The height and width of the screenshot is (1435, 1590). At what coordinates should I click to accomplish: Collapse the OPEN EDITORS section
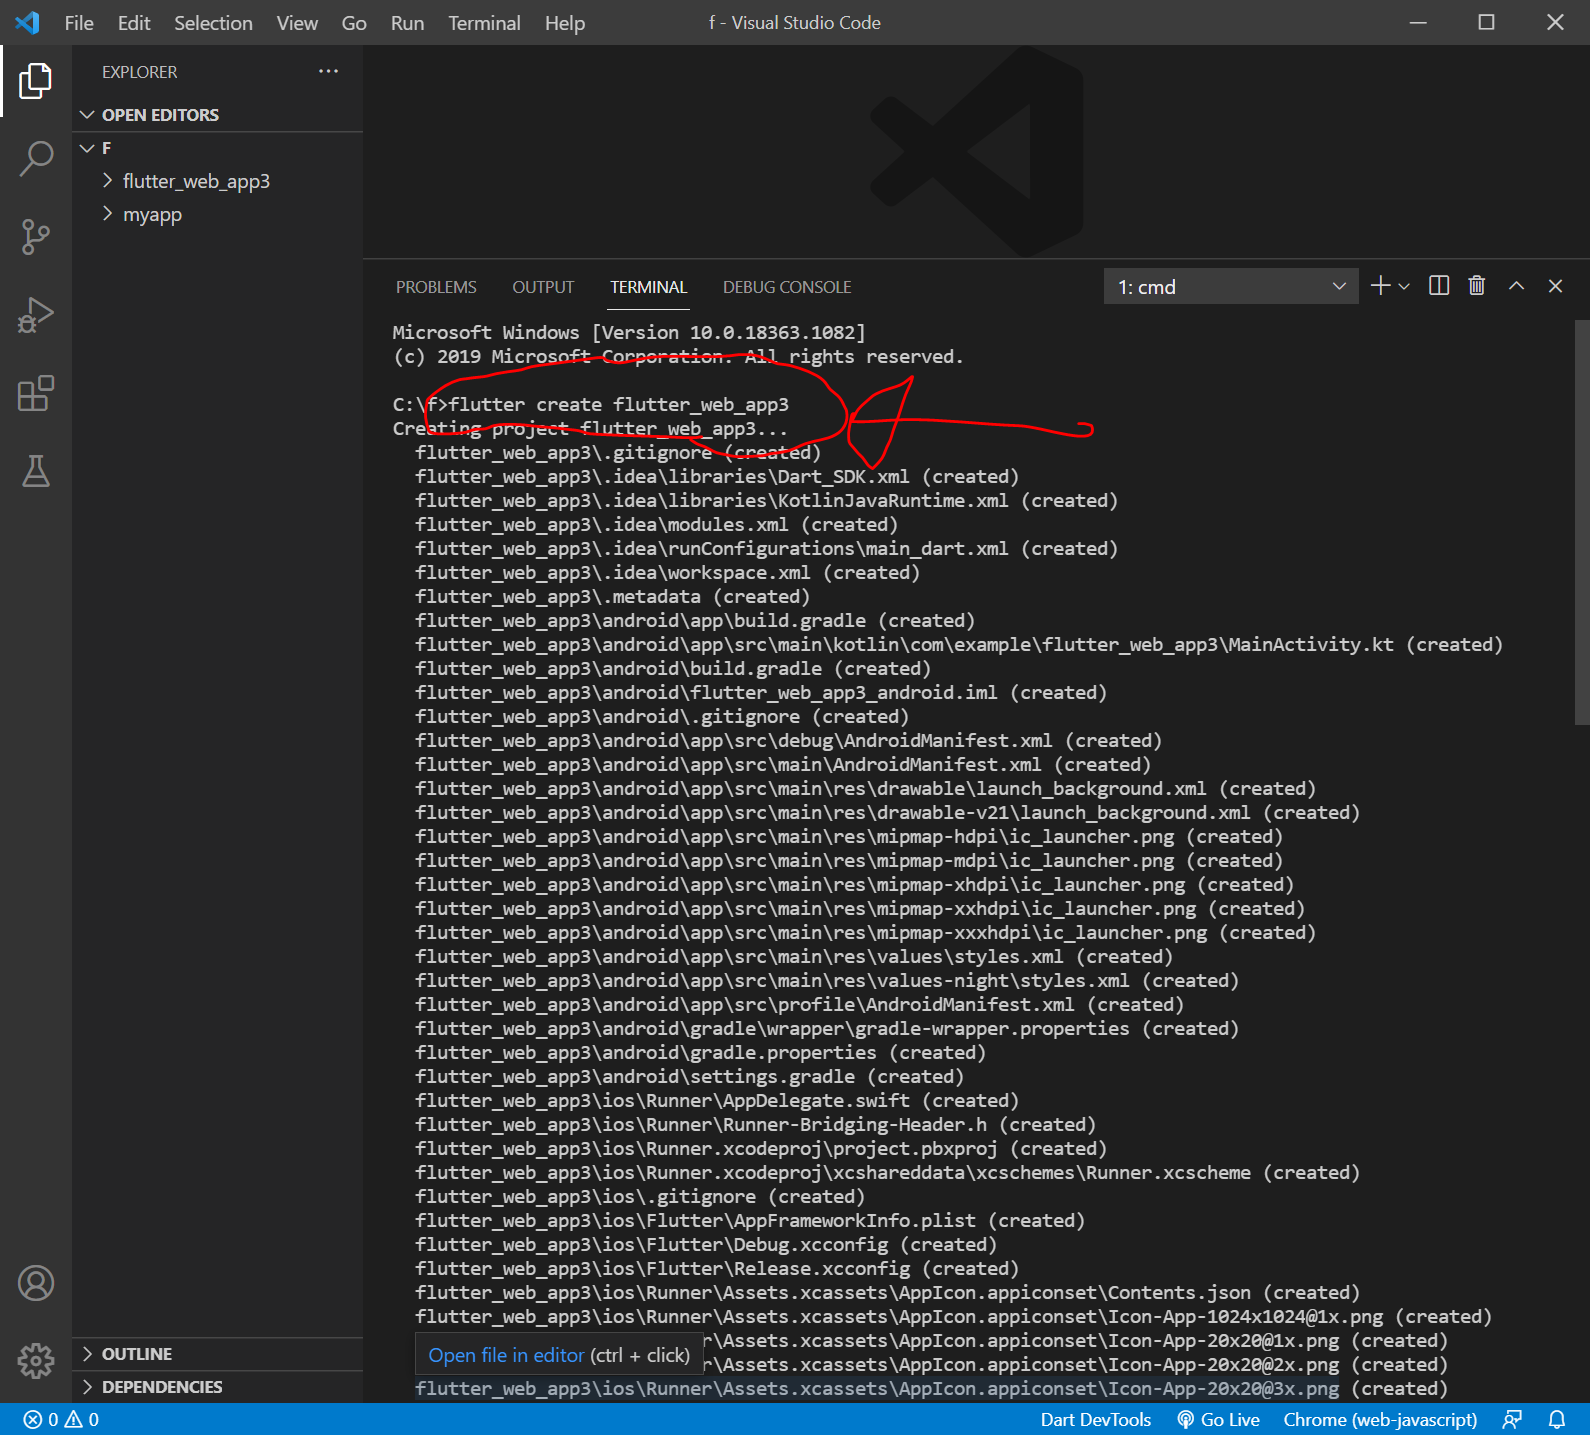click(217, 115)
